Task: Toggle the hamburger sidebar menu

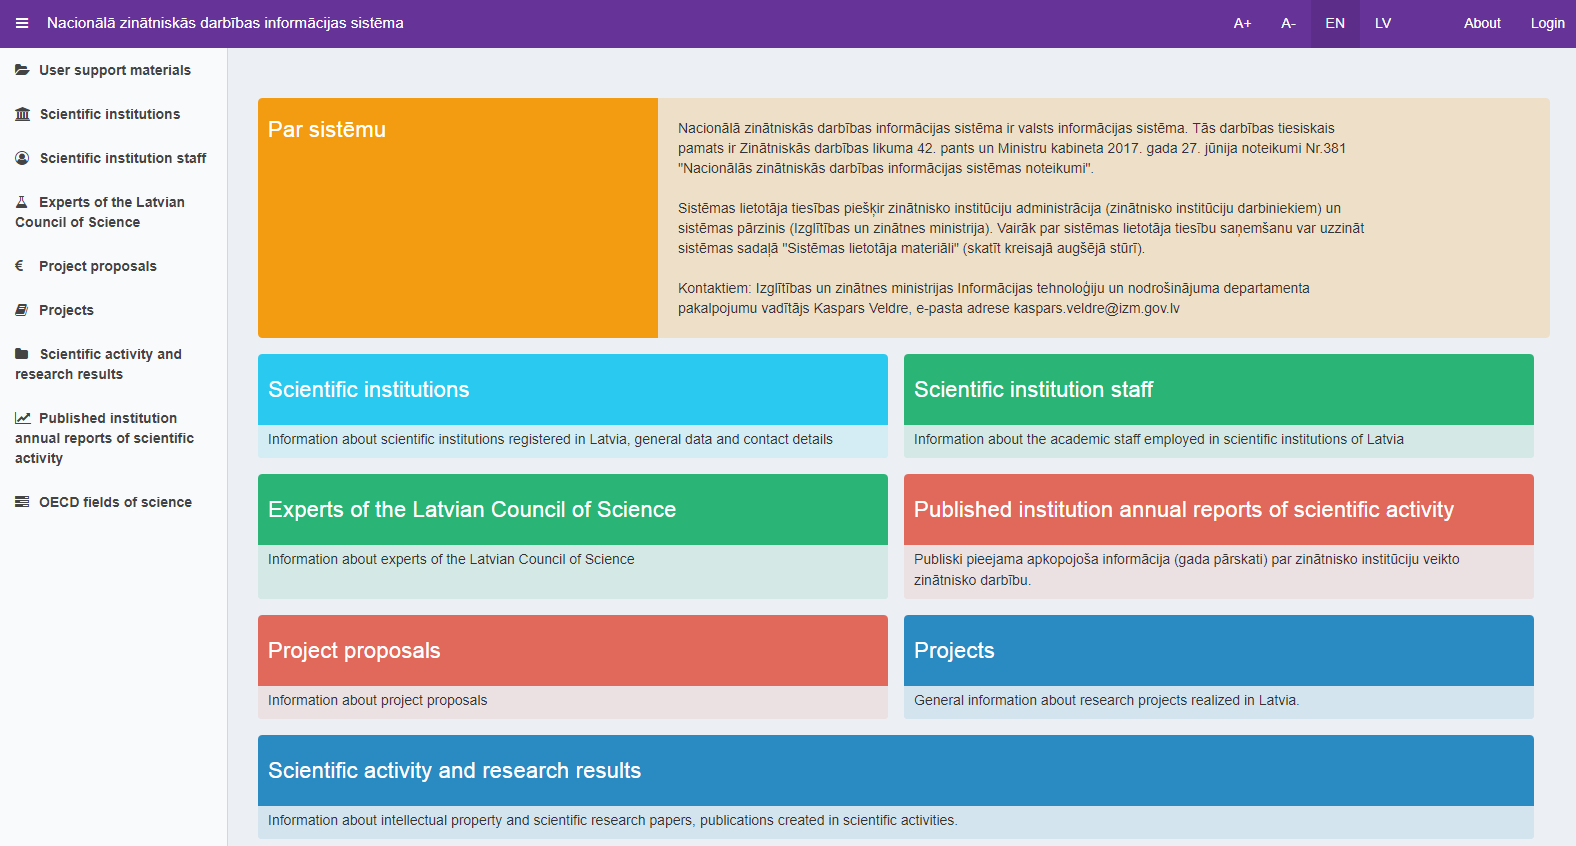Action: click(22, 23)
